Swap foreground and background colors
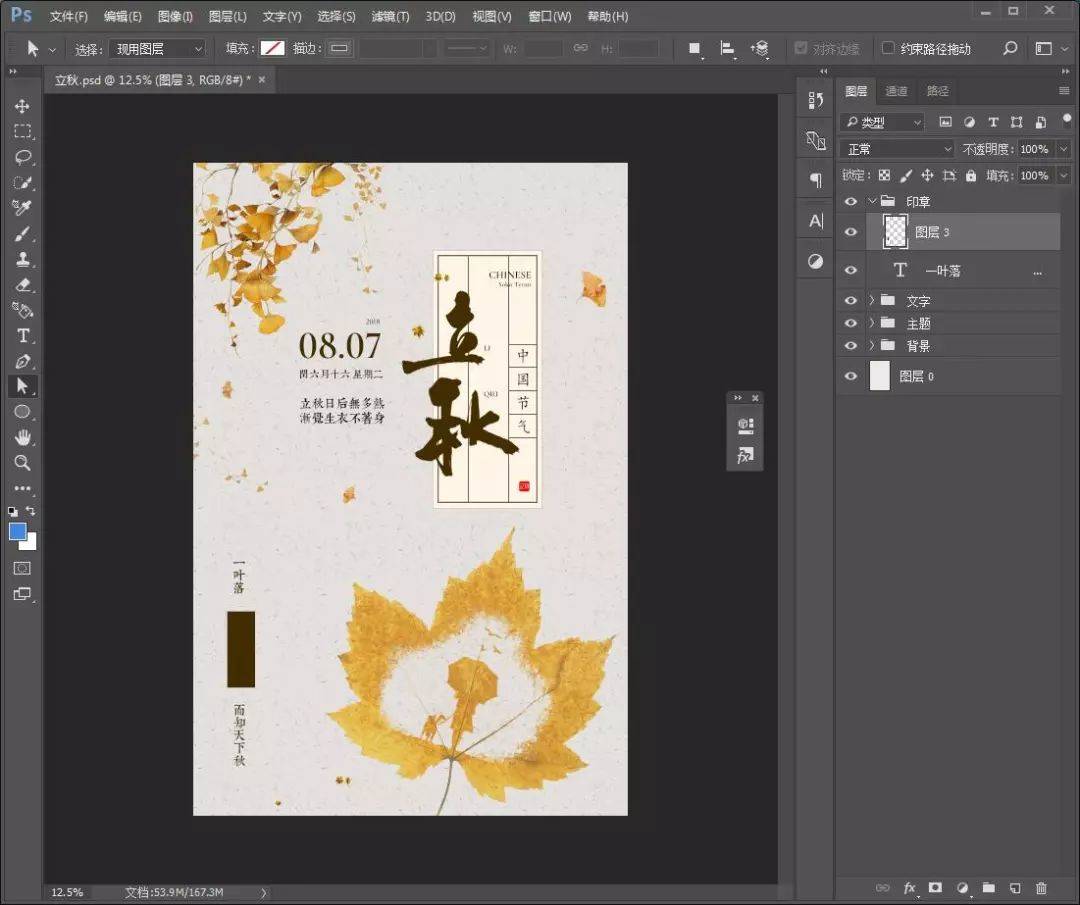1080x905 pixels. (x=30, y=510)
